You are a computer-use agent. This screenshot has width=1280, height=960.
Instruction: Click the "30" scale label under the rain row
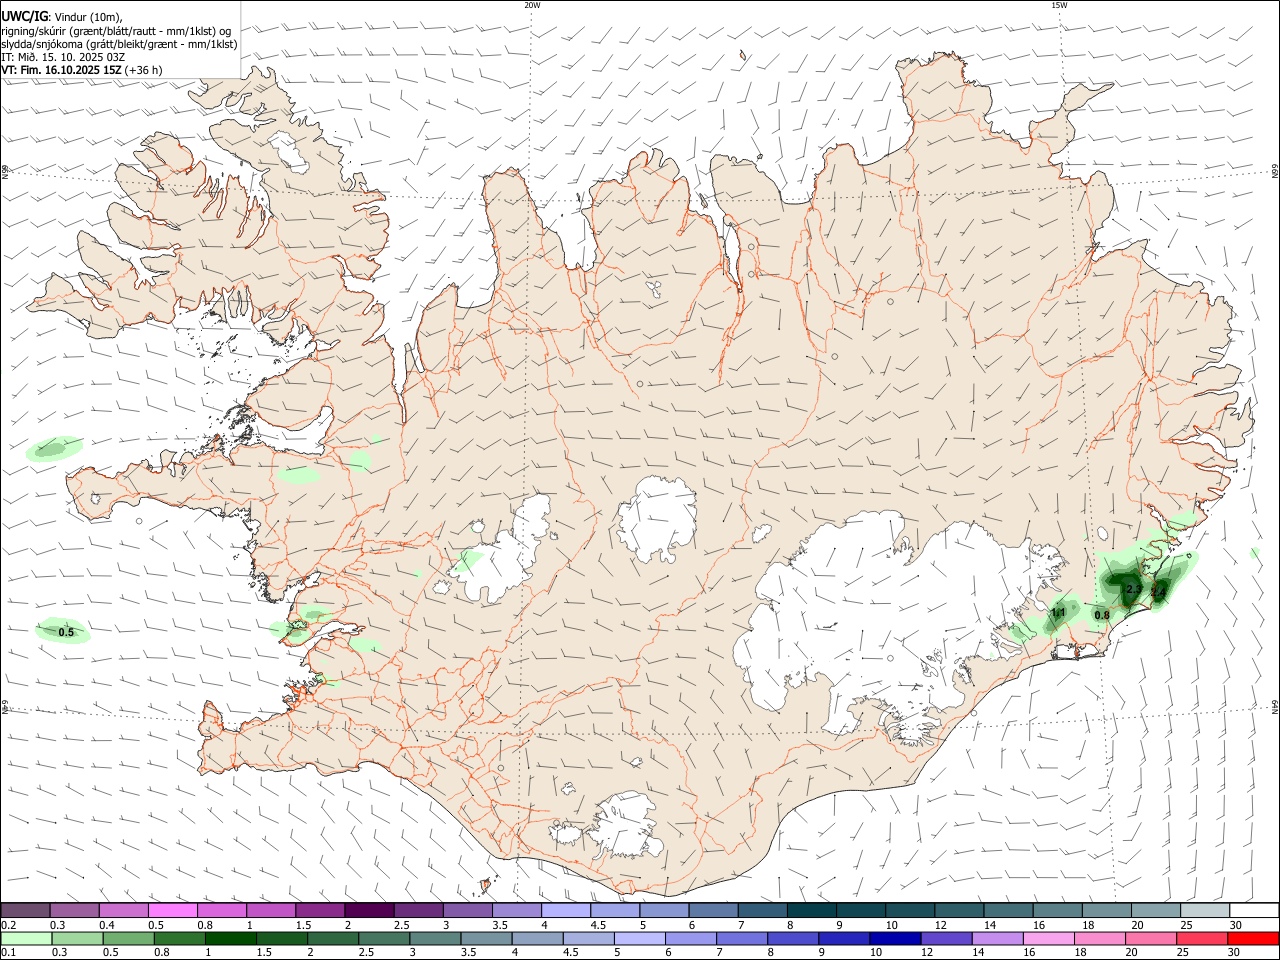click(1235, 953)
